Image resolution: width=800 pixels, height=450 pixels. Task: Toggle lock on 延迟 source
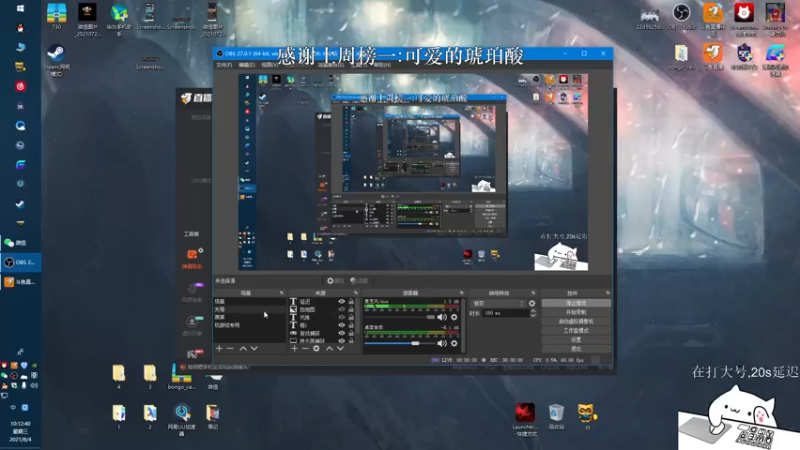point(351,302)
